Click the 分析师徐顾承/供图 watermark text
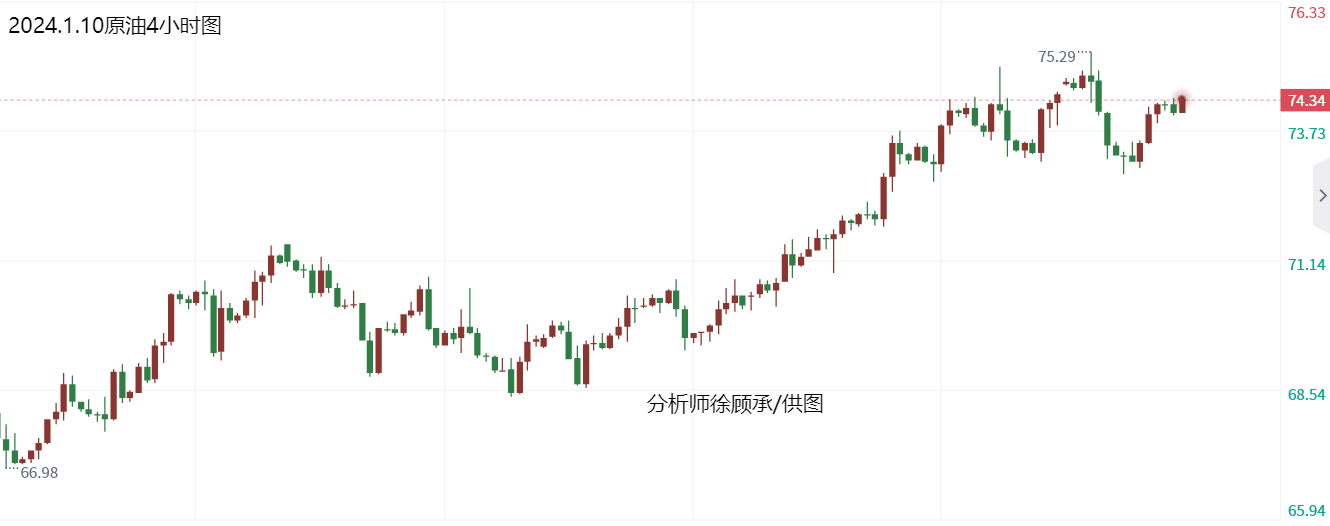 [x=735, y=404]
